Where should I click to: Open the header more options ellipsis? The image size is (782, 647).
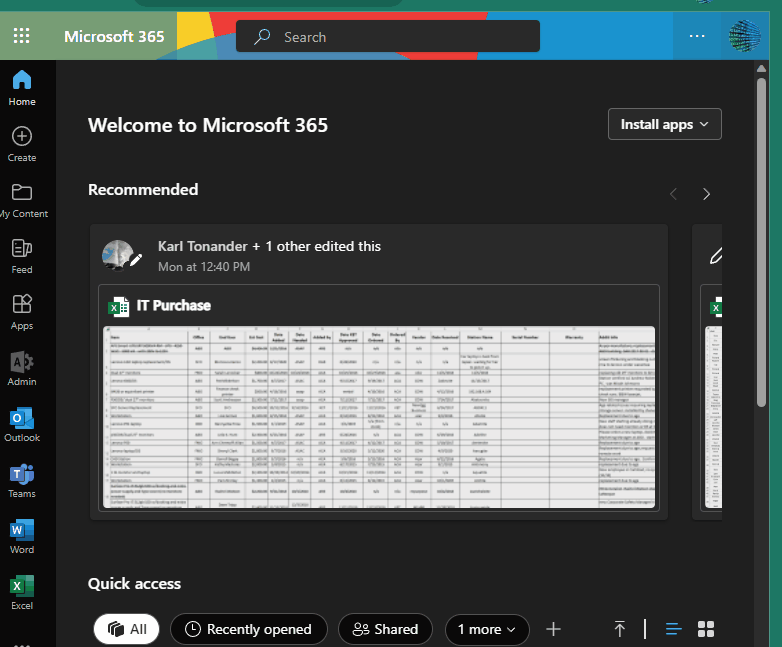pyautogui.click(x=697, y=36)
